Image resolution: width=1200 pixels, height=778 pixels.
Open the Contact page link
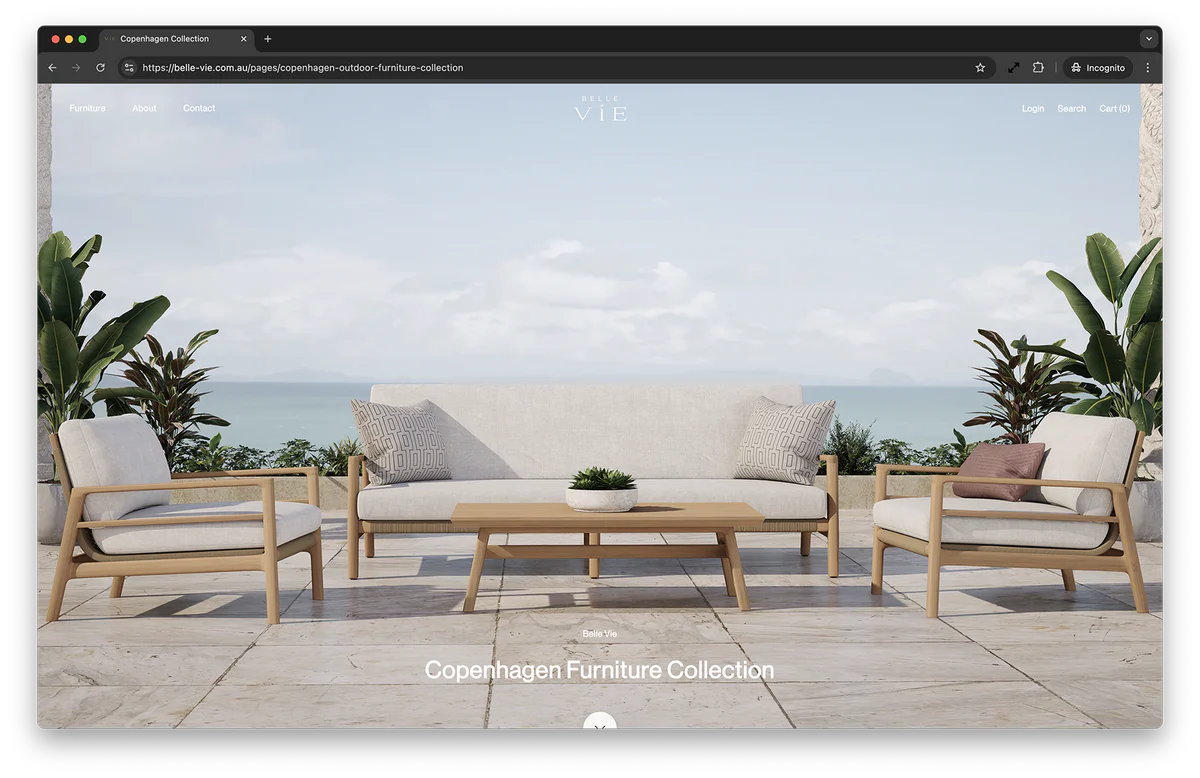[199, 108]
